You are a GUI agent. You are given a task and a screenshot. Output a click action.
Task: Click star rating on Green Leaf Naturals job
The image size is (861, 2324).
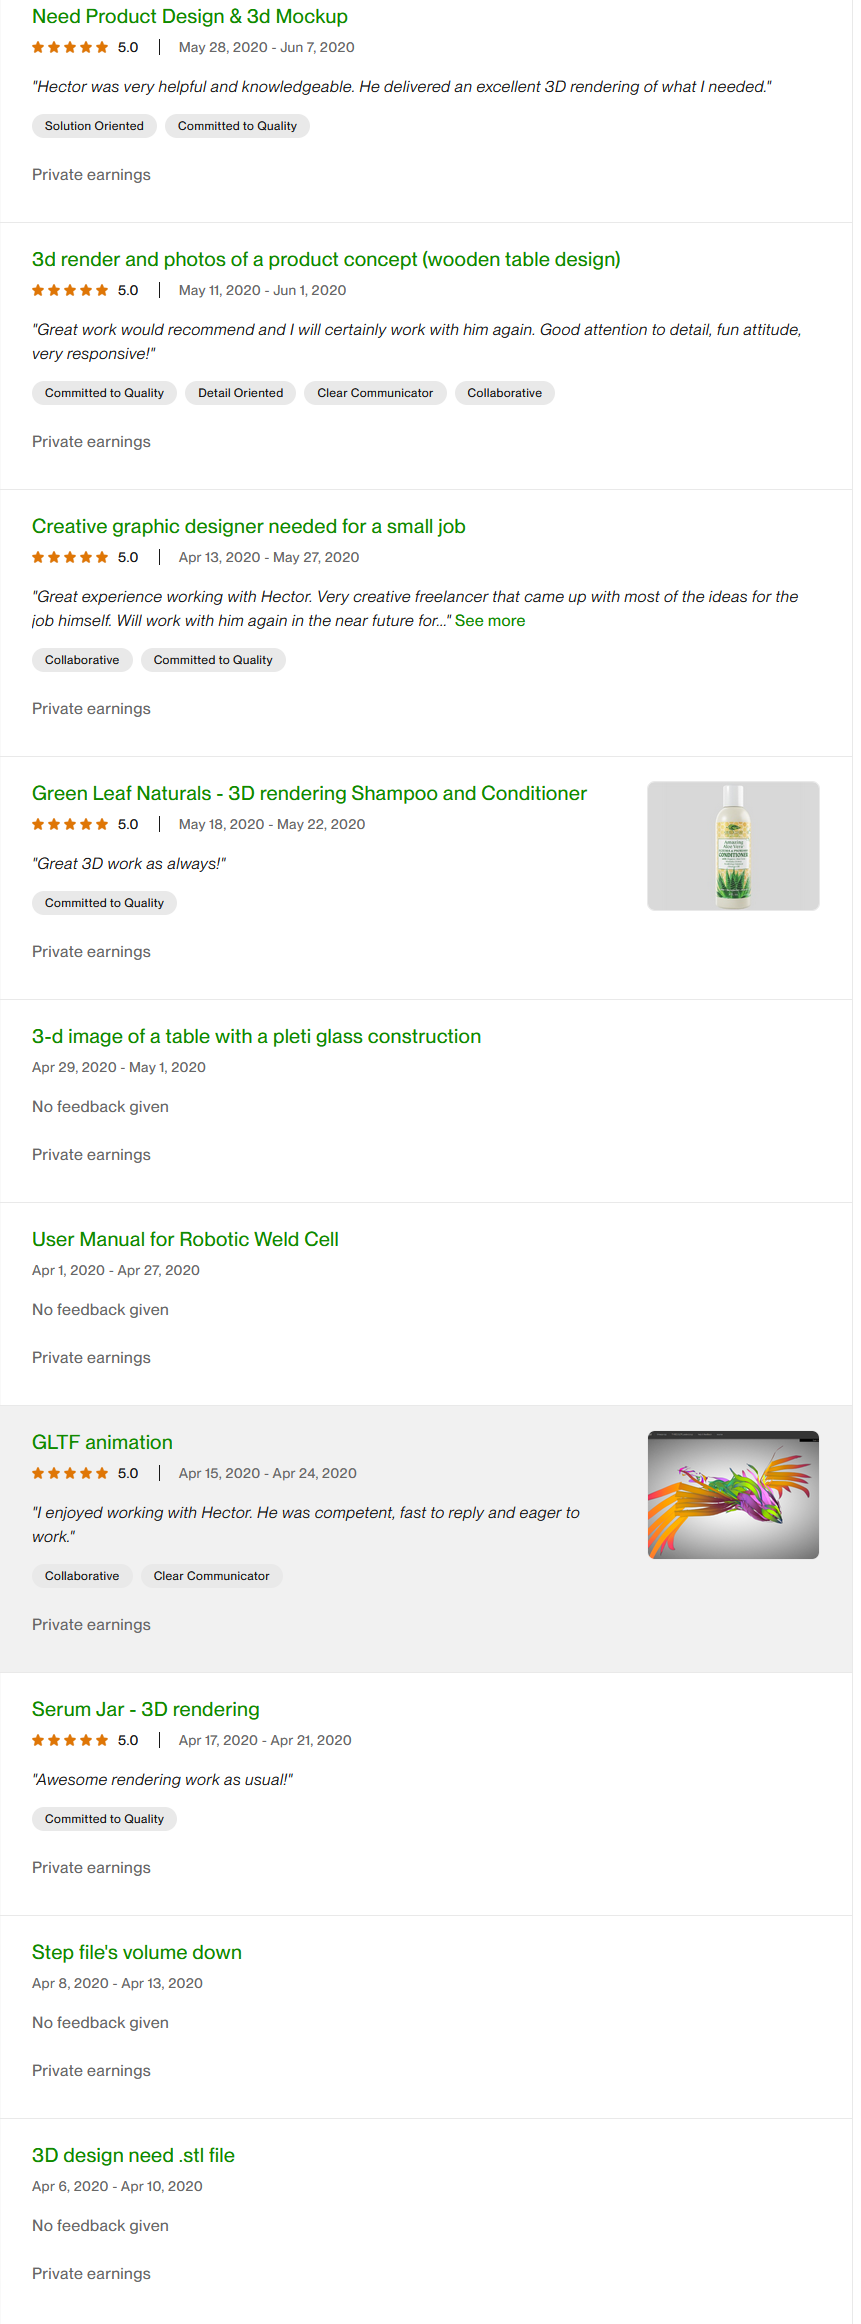click(70, 825)
